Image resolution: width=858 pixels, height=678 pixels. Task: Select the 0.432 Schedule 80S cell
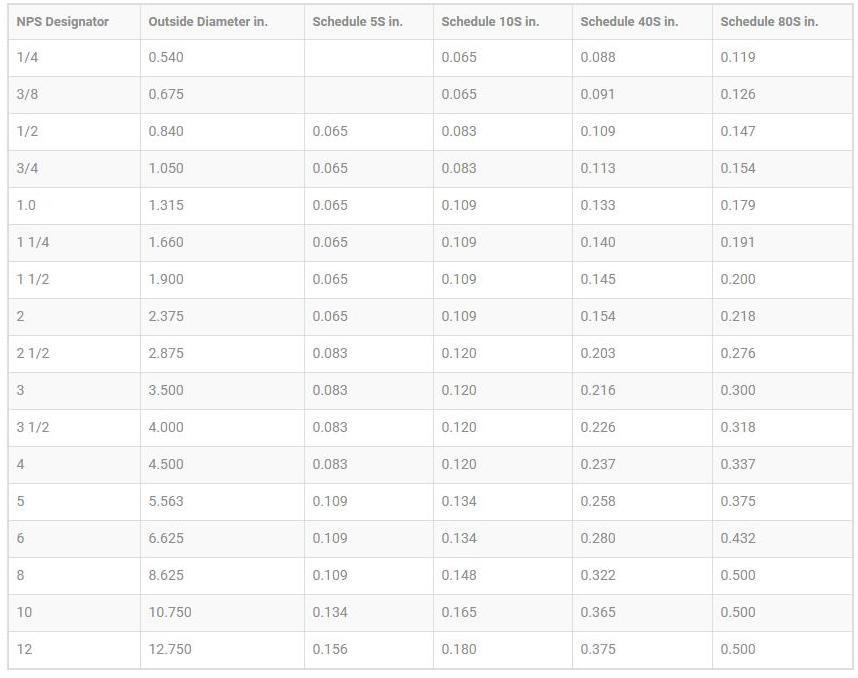pyautogui.click(x=738, y=538)
